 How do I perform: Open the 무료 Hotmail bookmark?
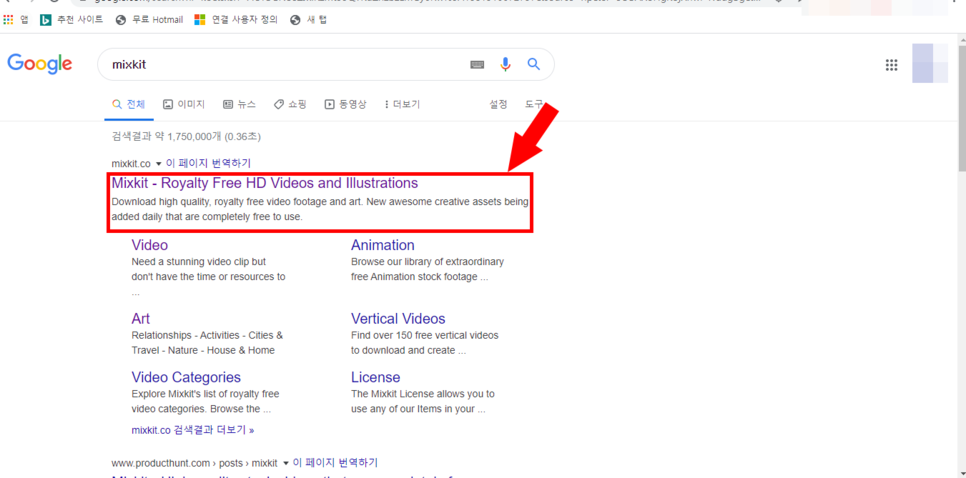click(150, 20)
